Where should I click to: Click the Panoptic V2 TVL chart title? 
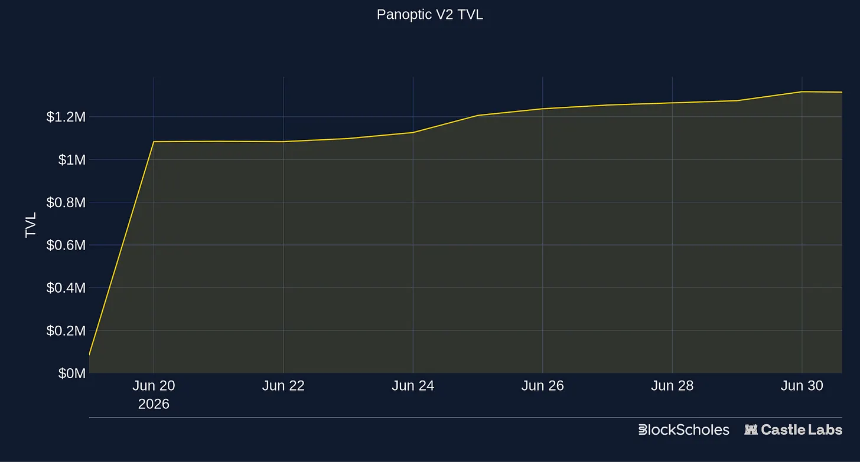pyautogui.click(x=430, y=14)
